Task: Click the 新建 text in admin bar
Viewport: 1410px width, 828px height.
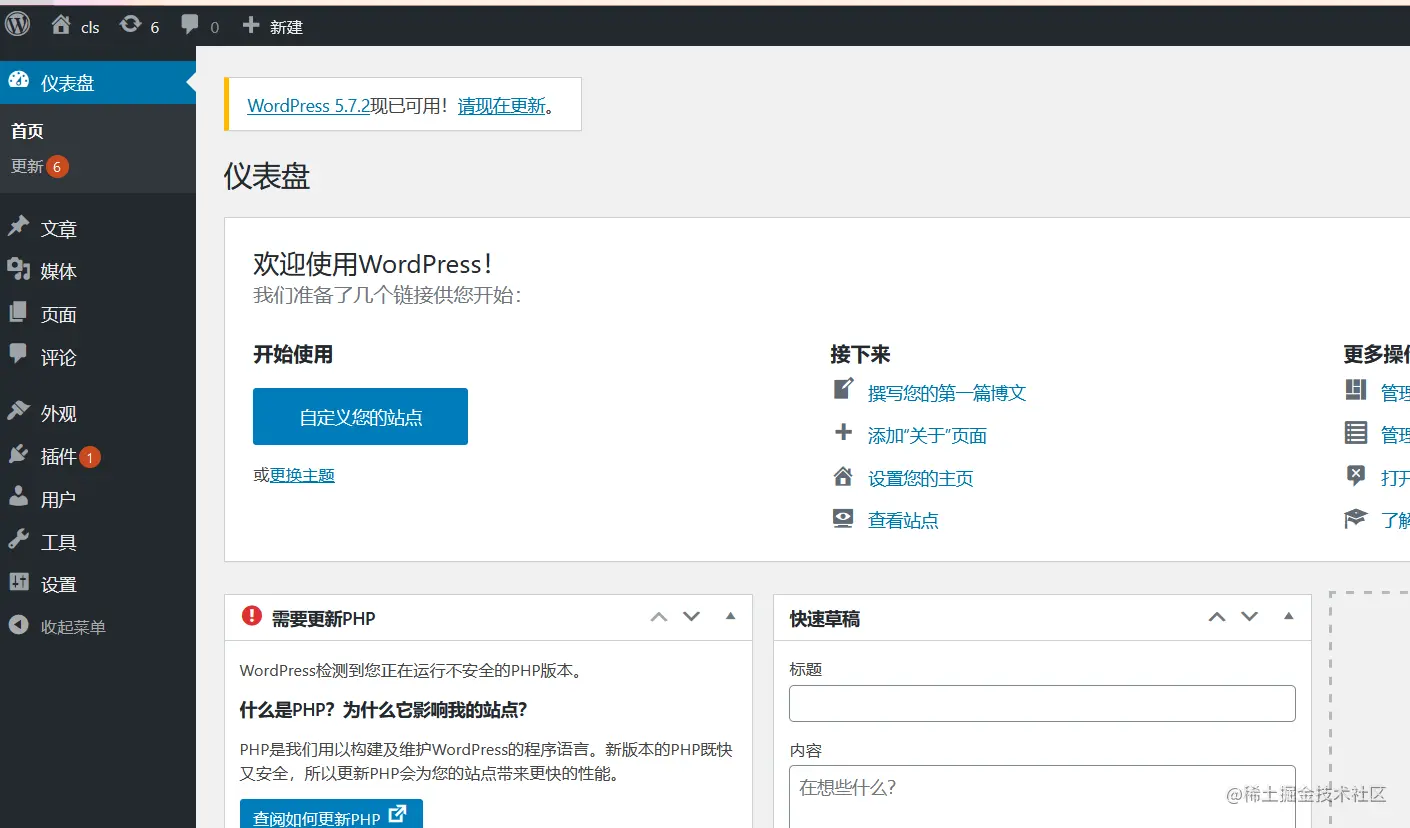Action: click(x=286, y=27)
